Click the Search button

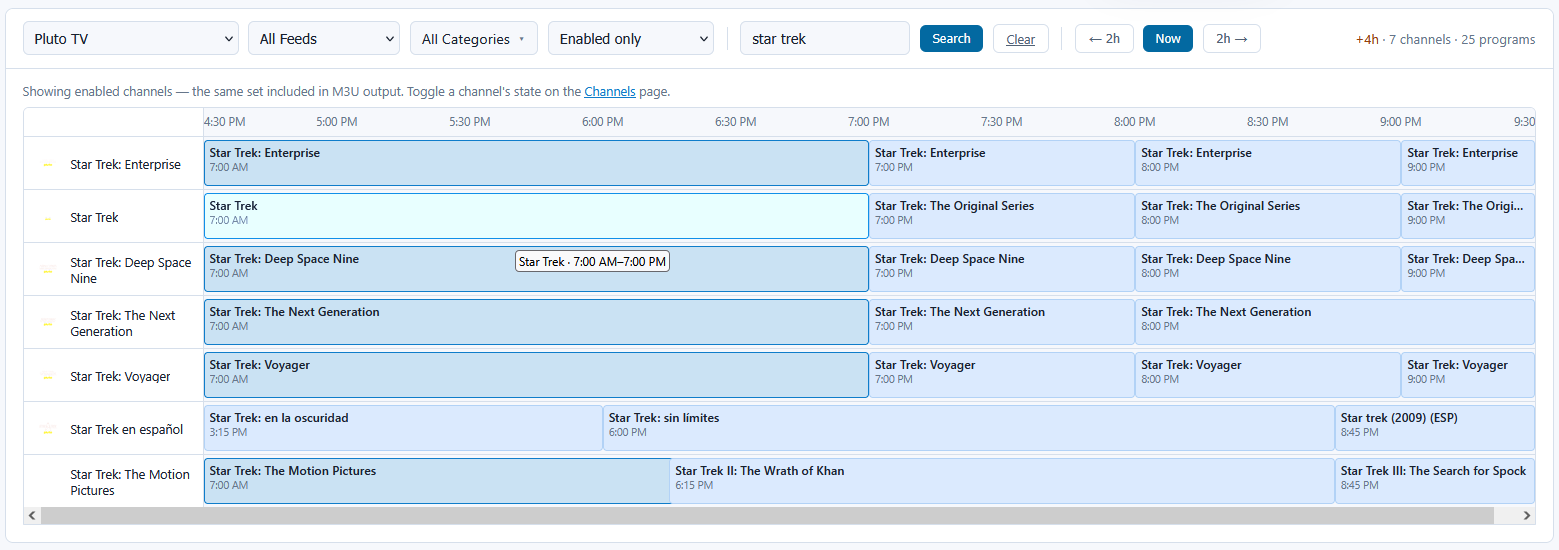[x=951, y=38]
